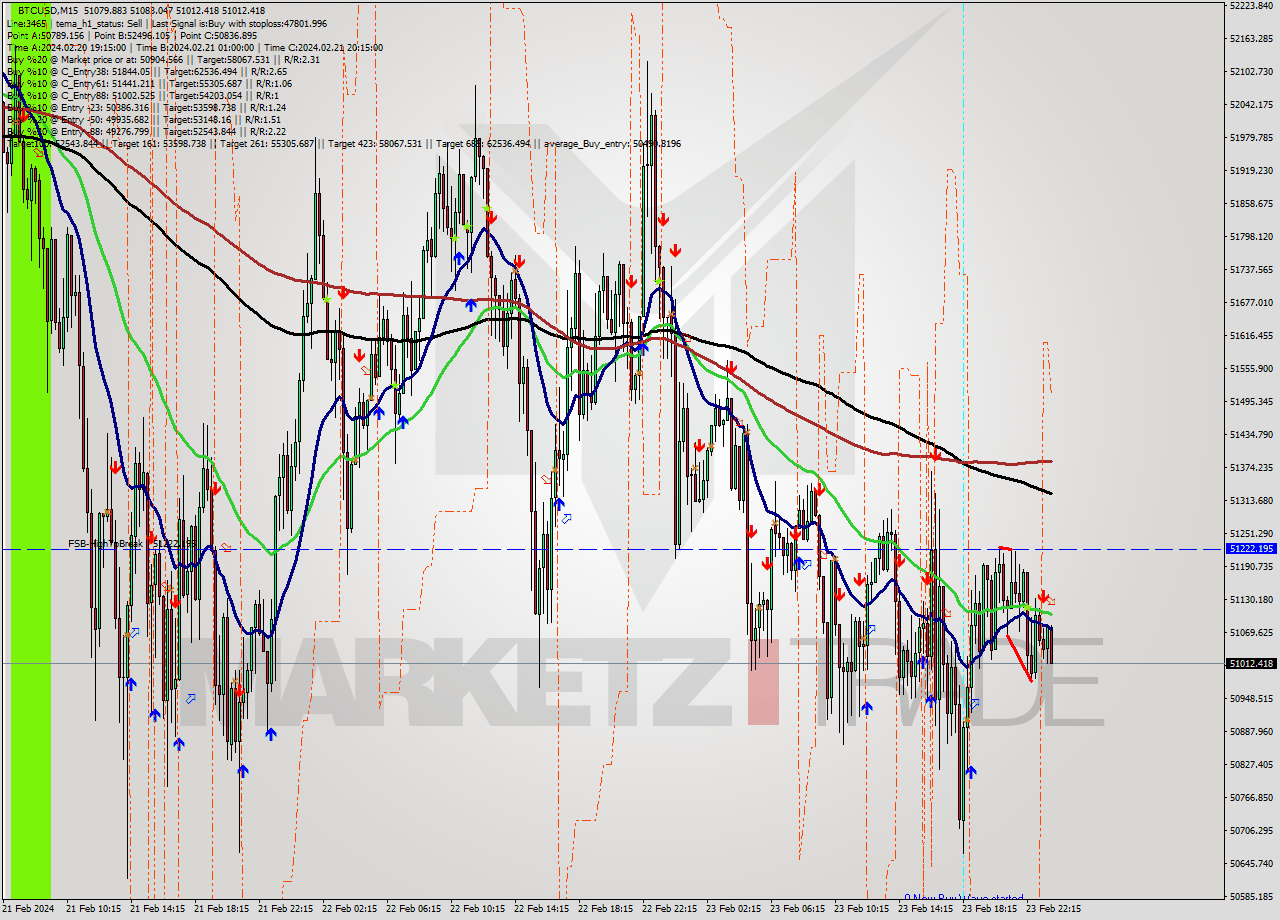Click the 22 Feb 14:15 time label

click(x=541, y=909)
